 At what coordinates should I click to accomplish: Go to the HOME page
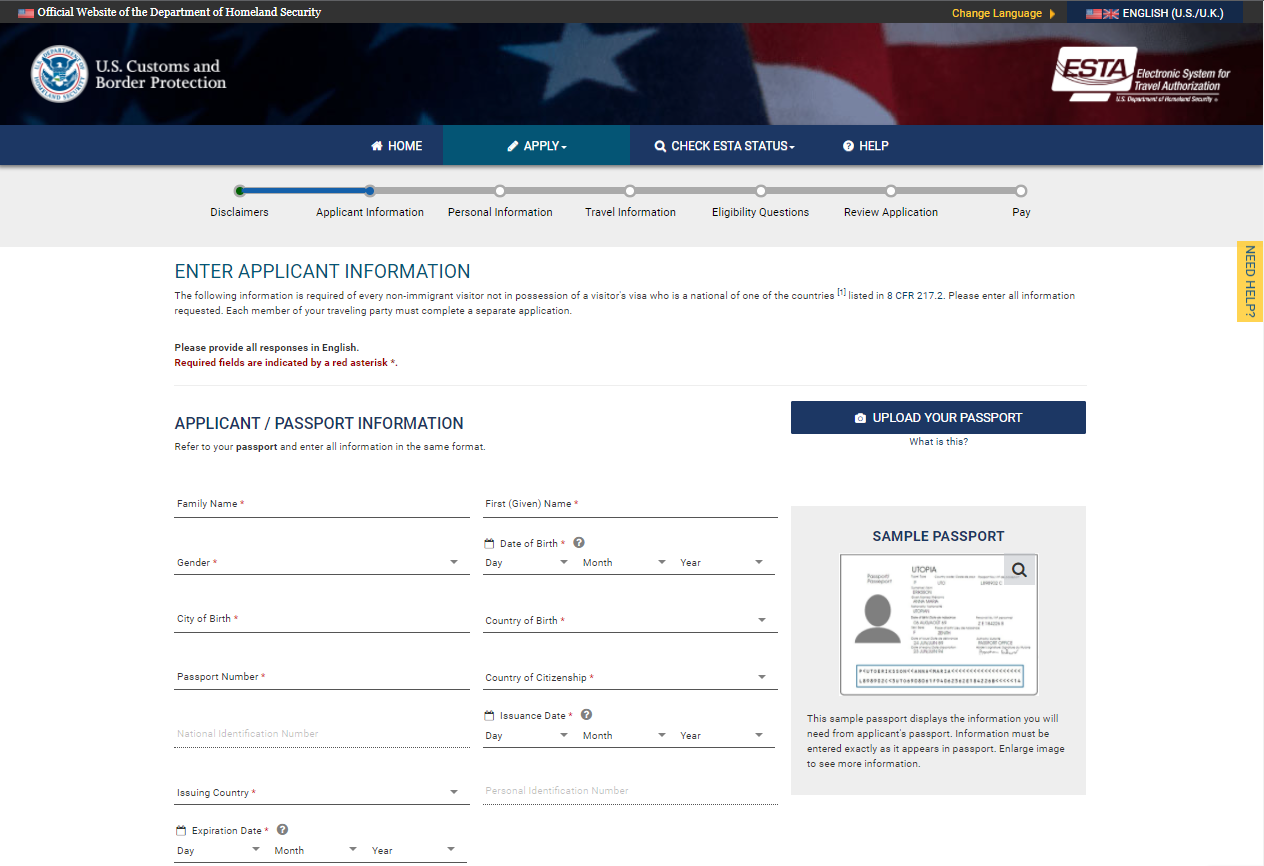[396, 146]
